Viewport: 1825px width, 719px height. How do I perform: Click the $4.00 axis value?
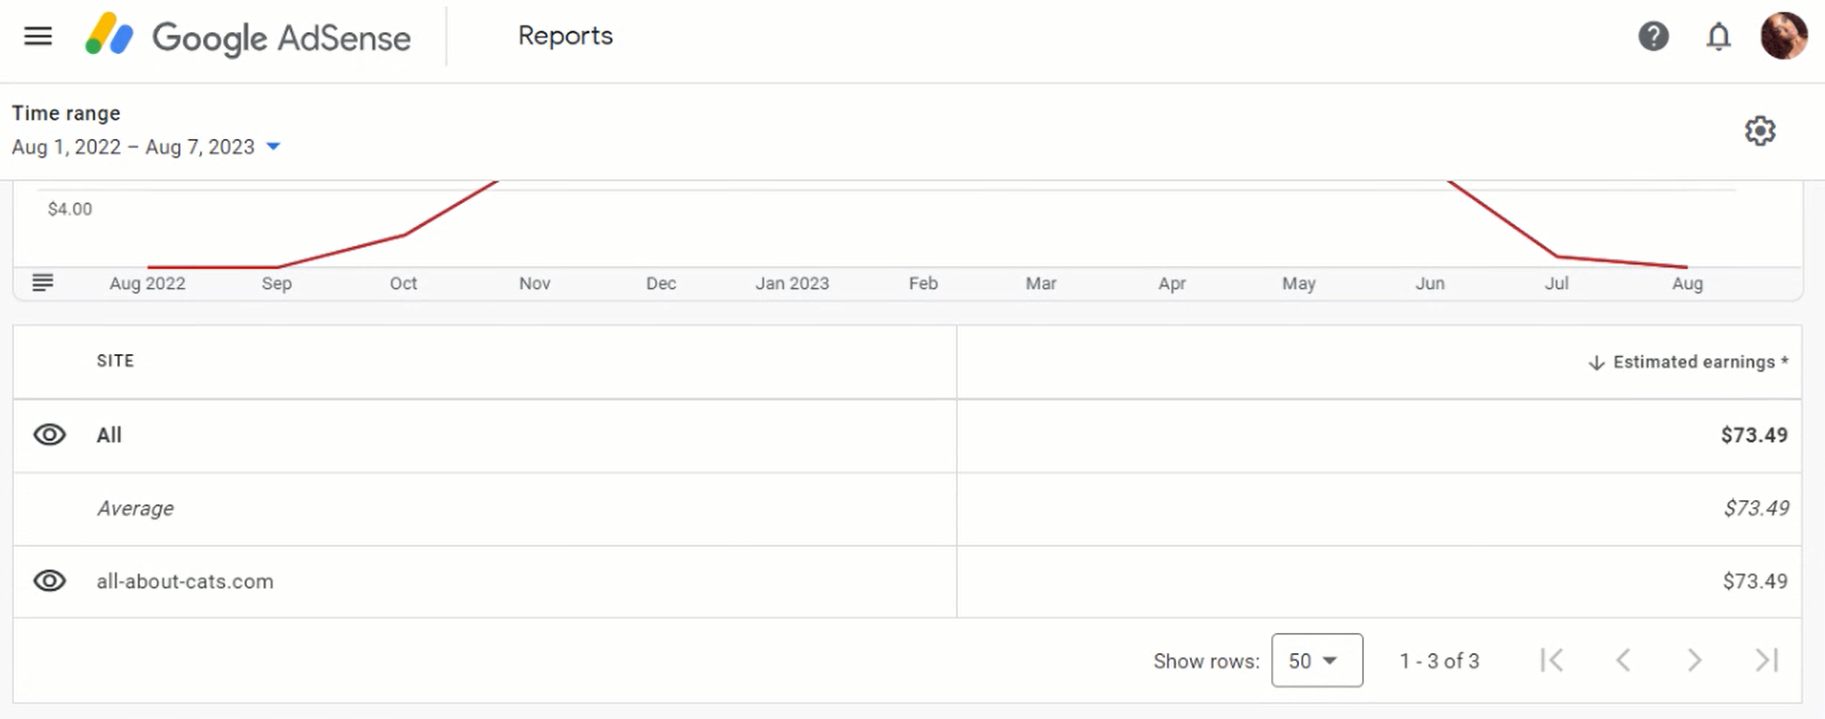click(70, 209)
